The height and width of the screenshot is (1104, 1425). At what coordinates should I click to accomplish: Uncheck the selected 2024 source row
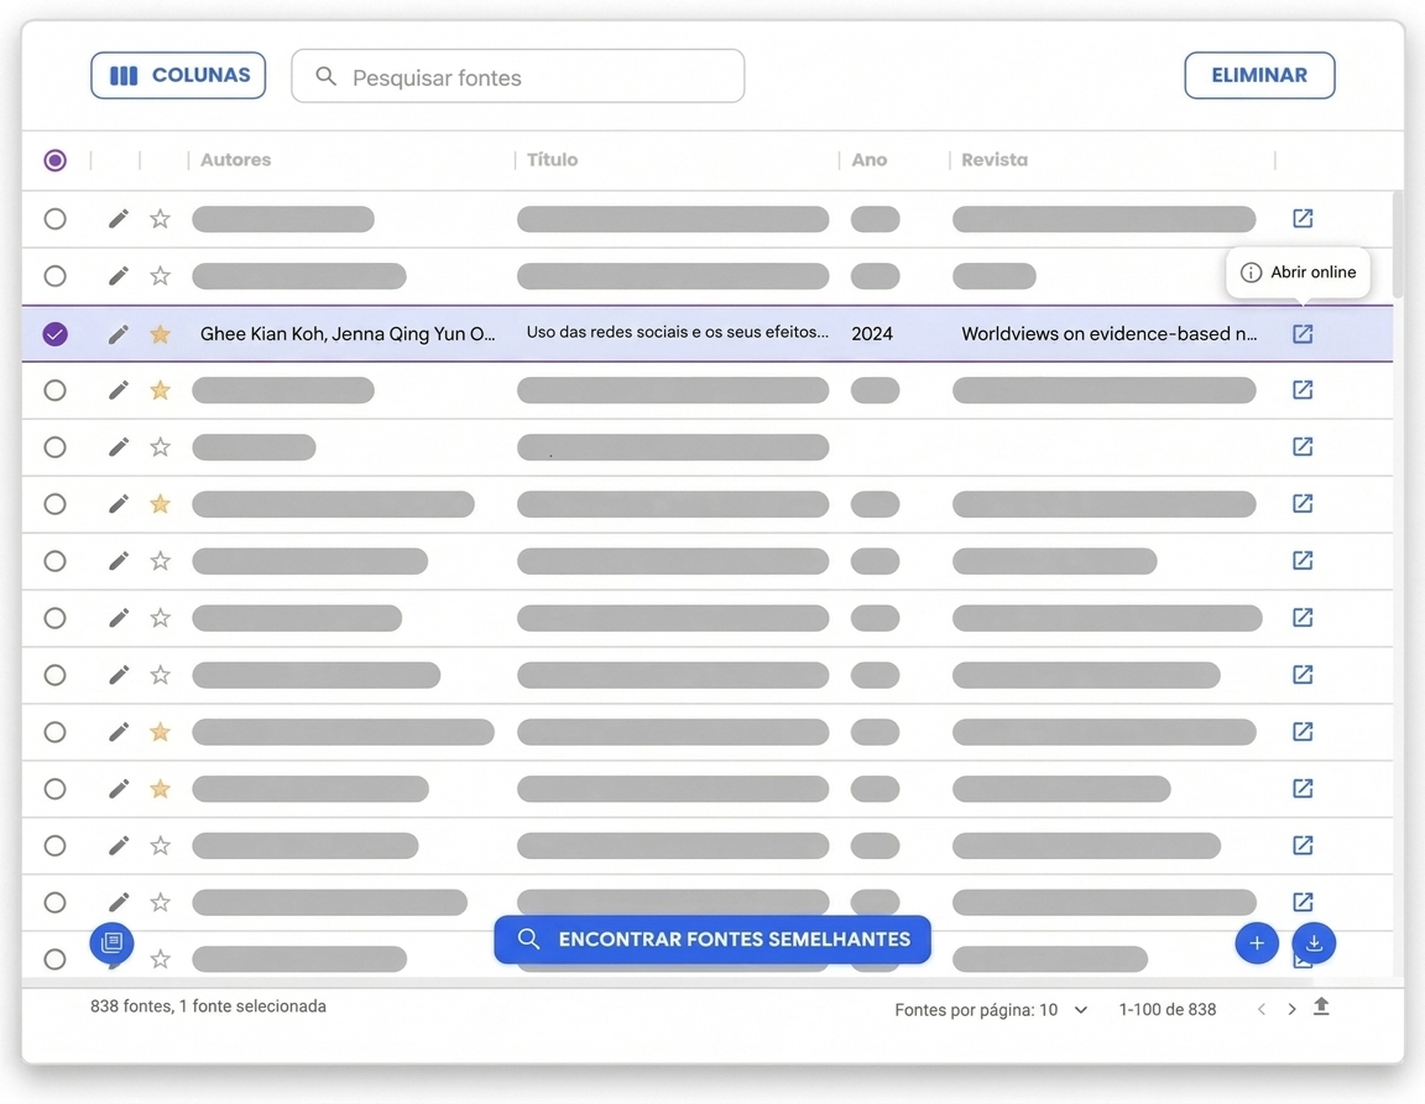[55, 334]
